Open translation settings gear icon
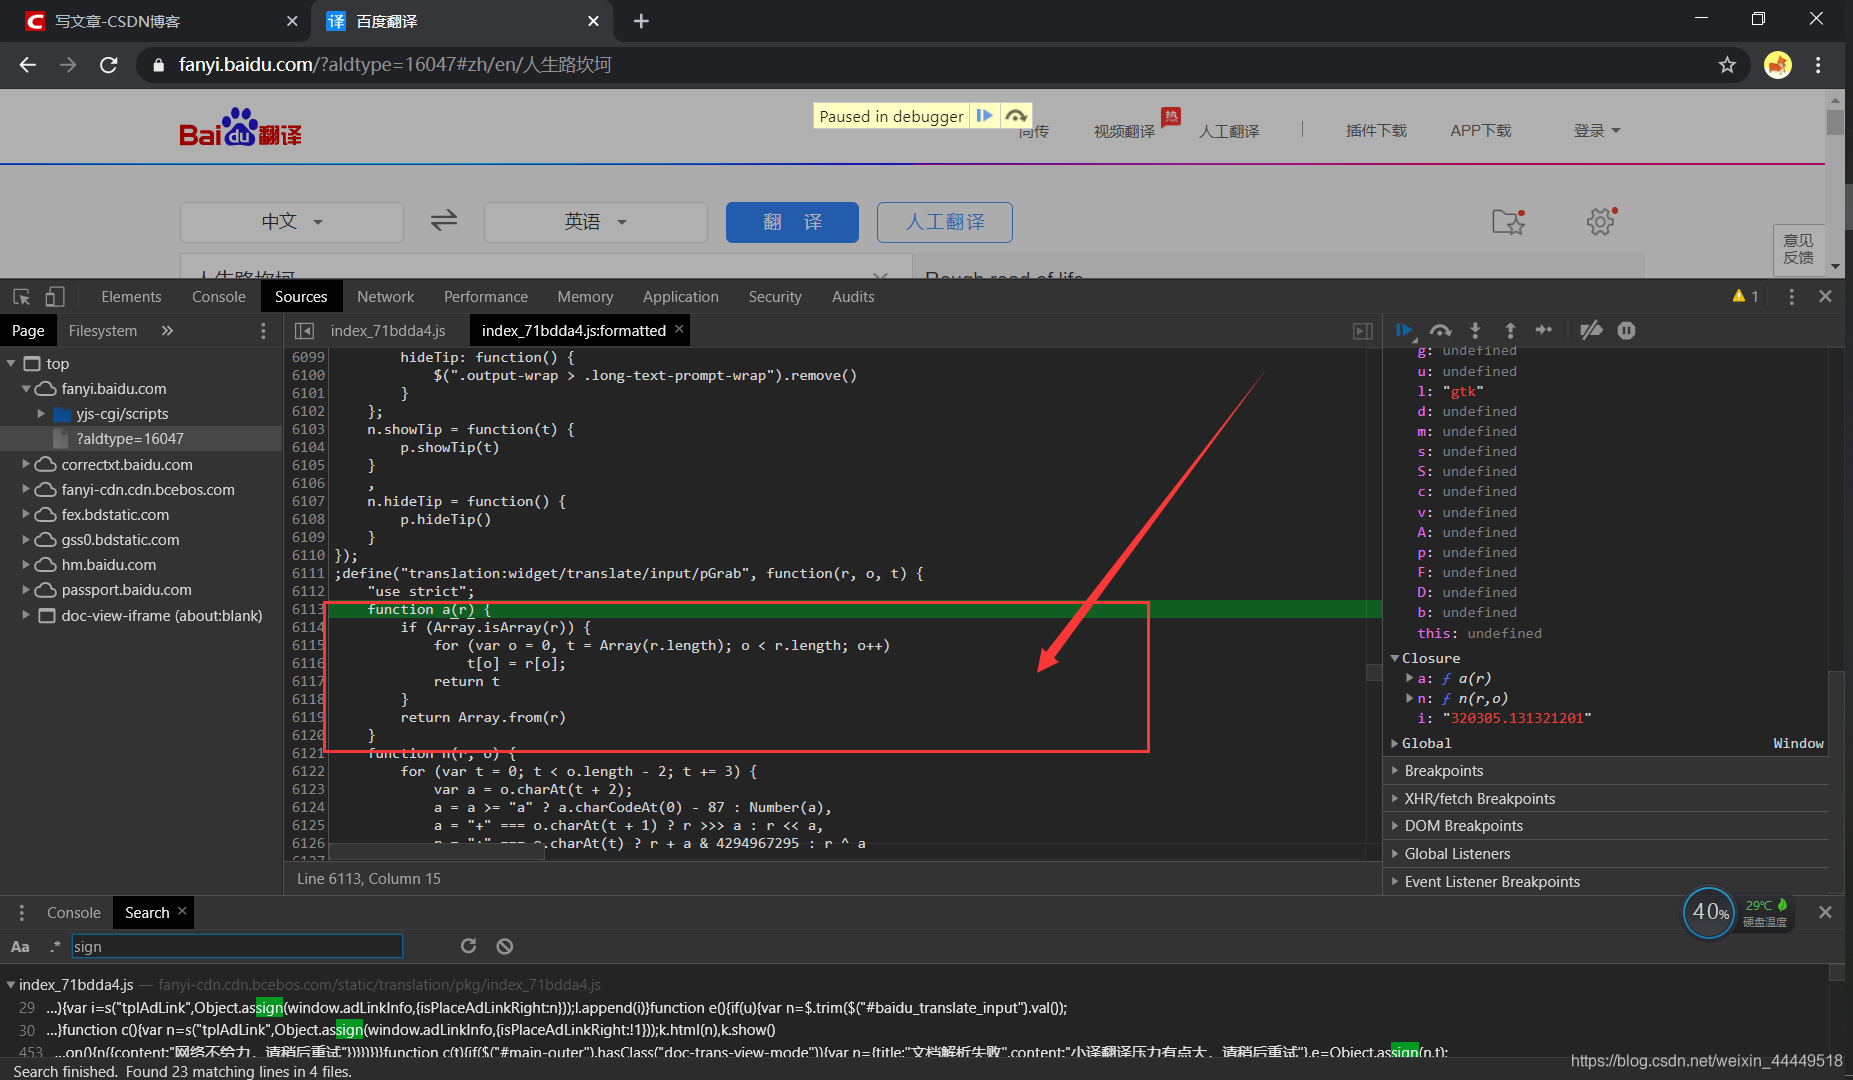 pyautogui.click(x=1601, y=221)
